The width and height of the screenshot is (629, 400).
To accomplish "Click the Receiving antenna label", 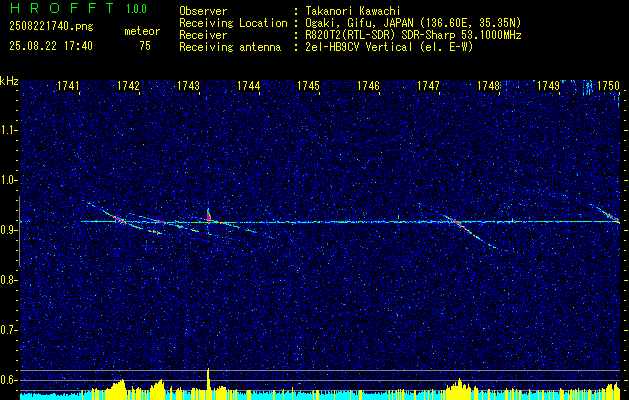I will pos(230,47).
